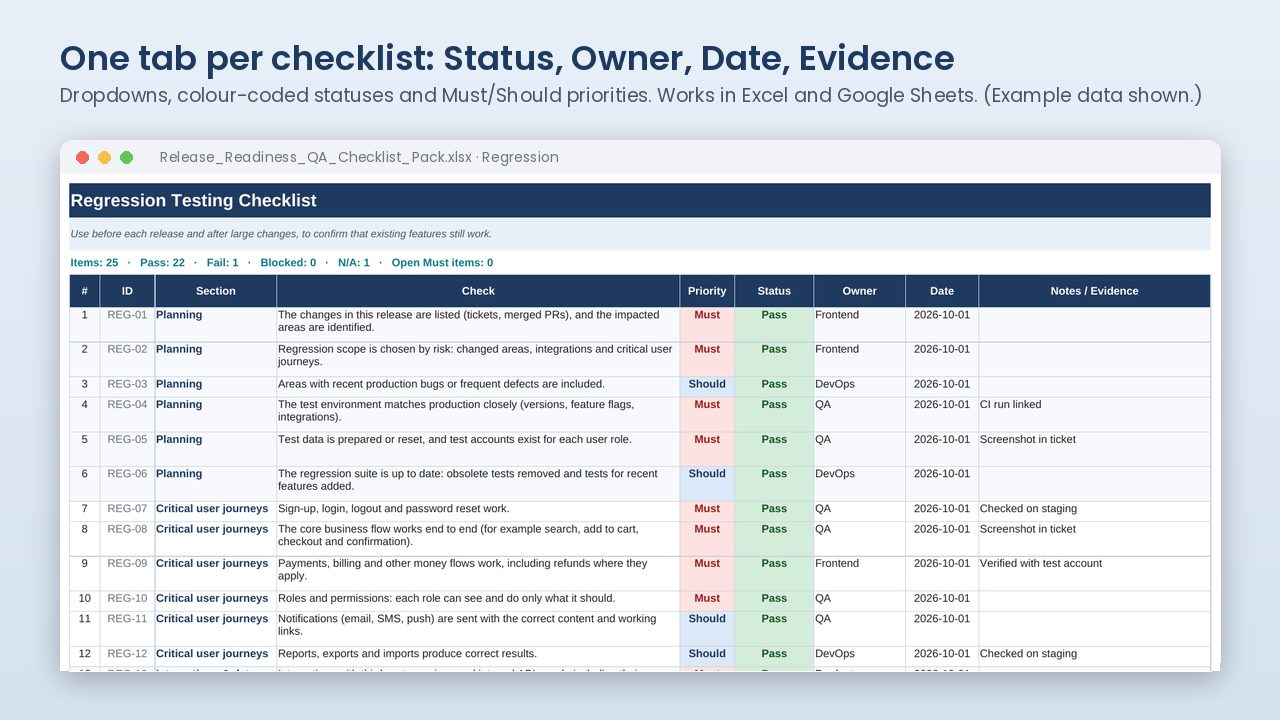Click the date cell for REG-08

pos(942,538)
